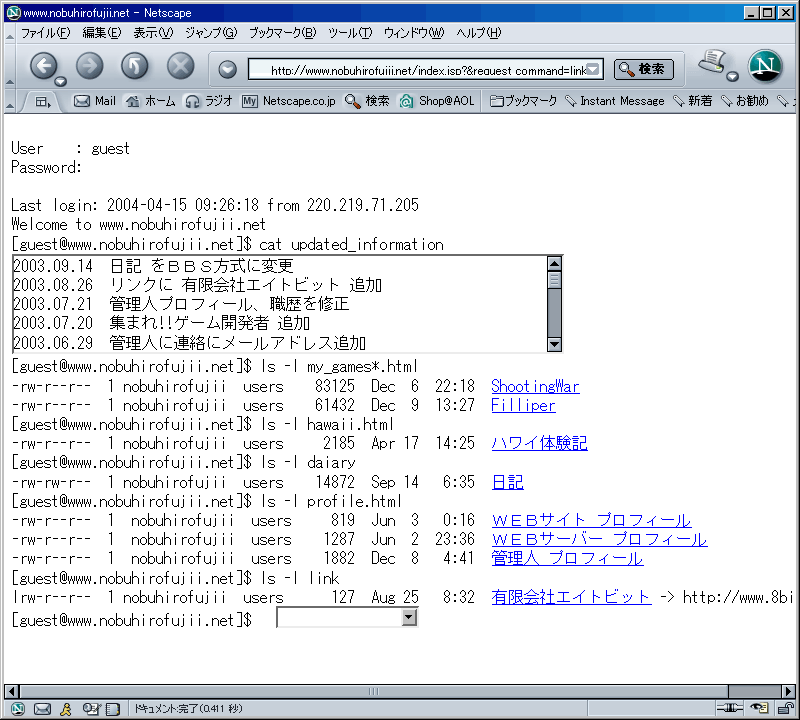800x720 pixels.
Task: Click the horizontal scrollbar thumb
Action: (373, 691)
